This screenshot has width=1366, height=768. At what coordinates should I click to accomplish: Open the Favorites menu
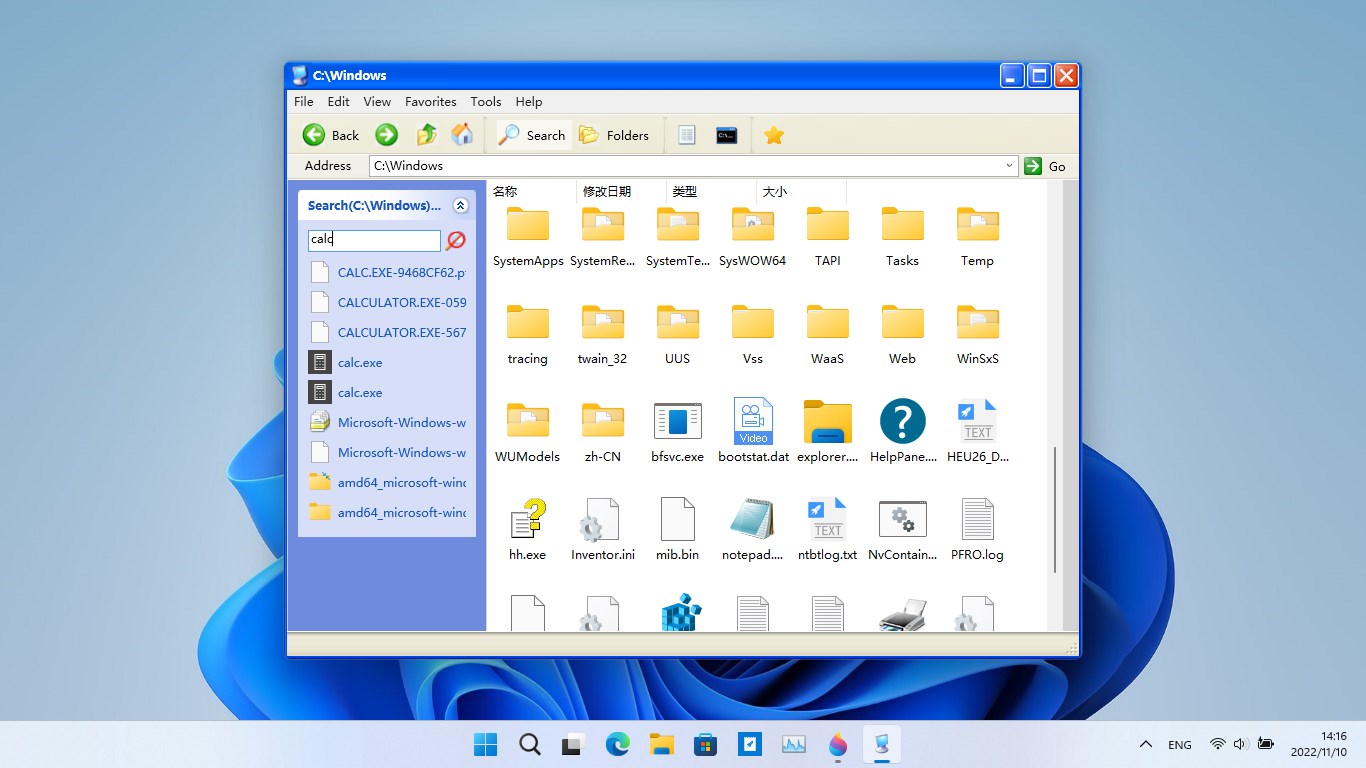430,101
